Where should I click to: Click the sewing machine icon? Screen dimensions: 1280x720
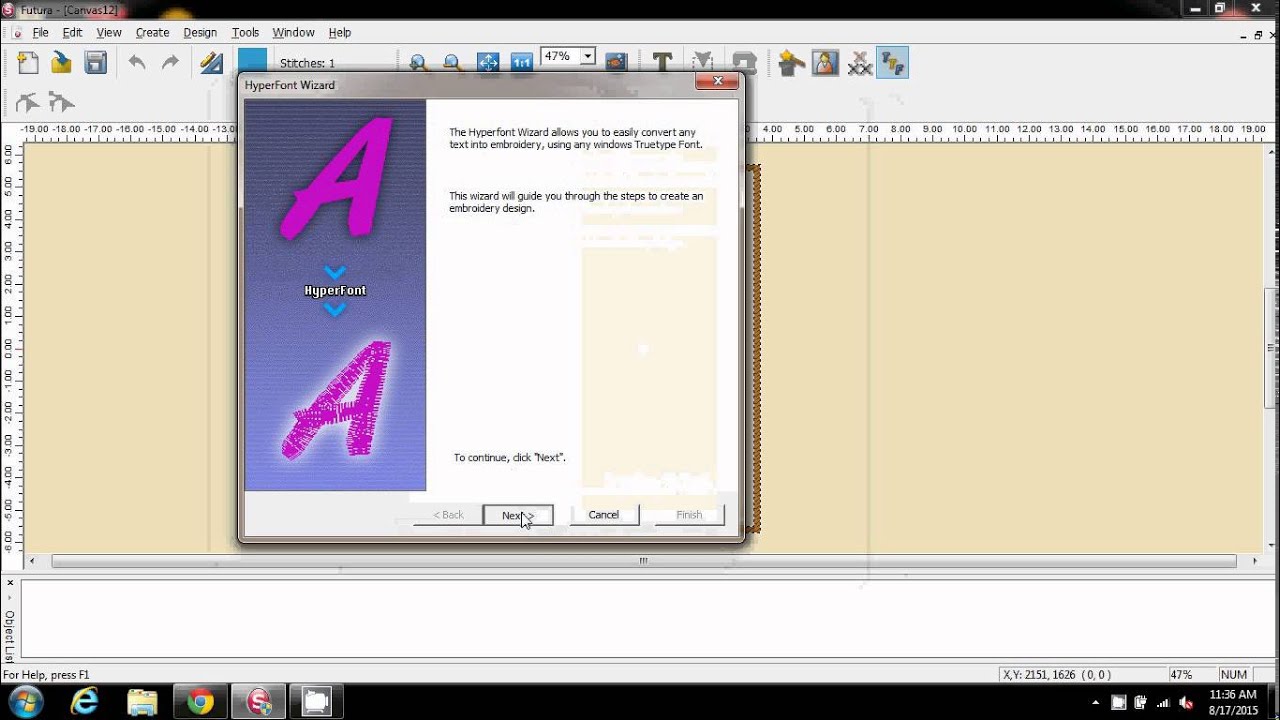tap(744, 63)
